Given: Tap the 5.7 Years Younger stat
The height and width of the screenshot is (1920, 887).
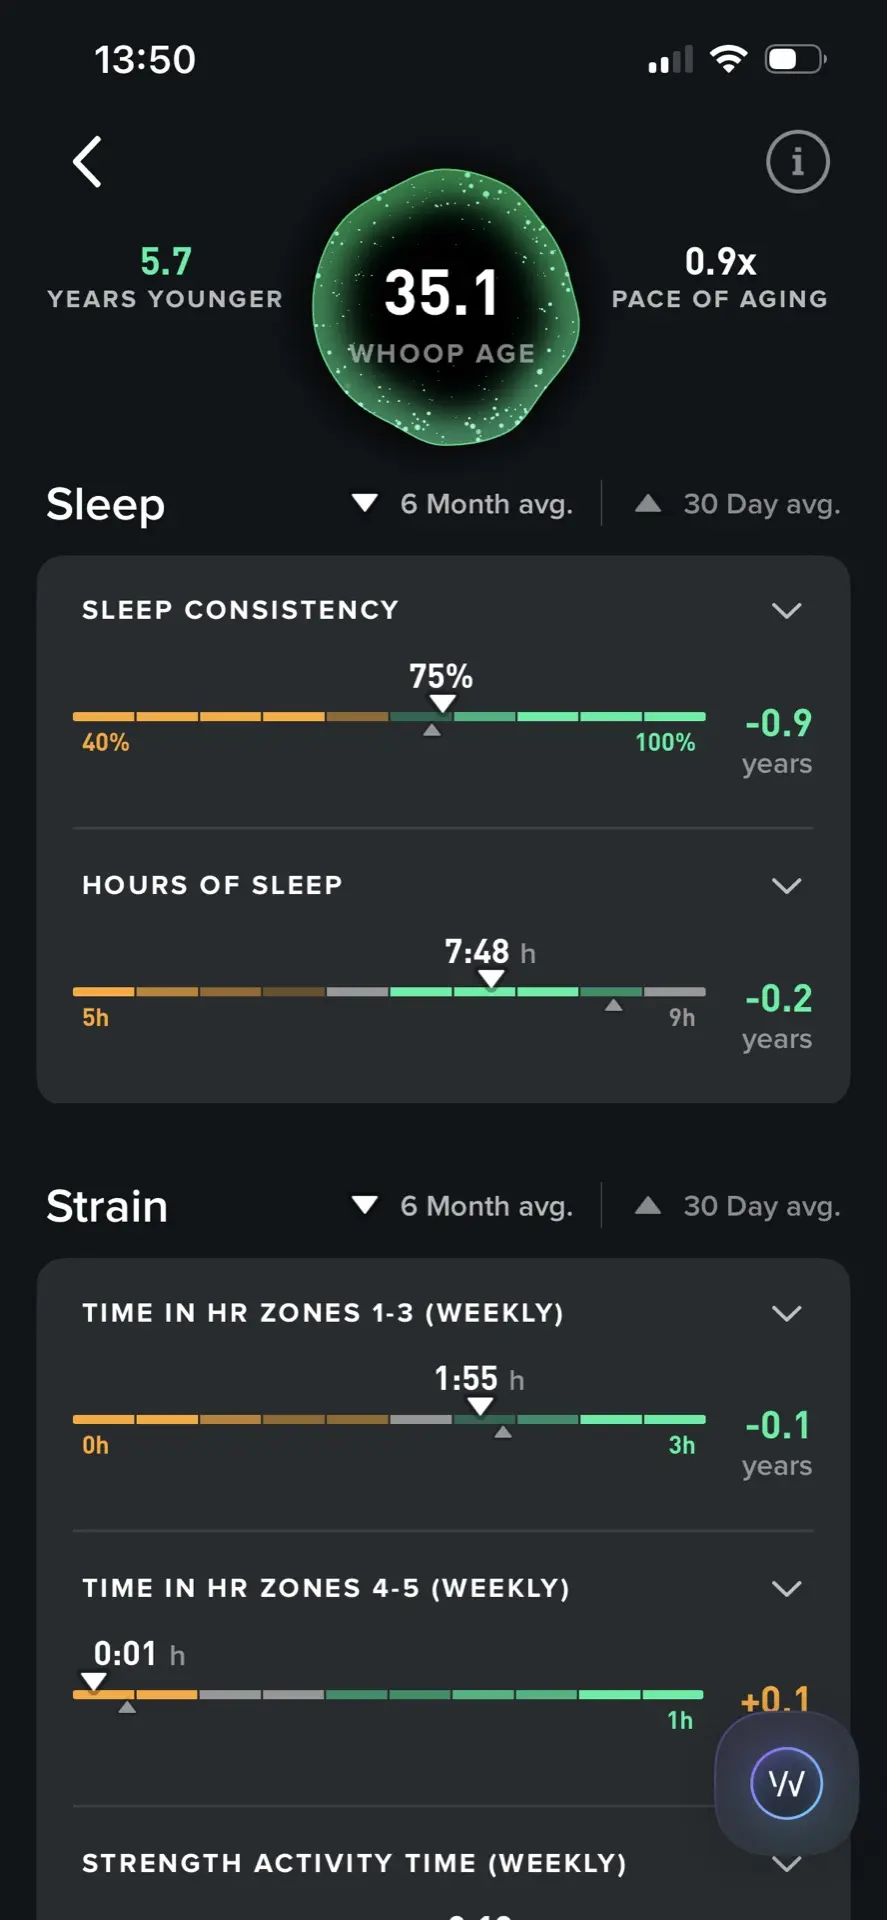Looking at the screenshot, I should pyautogui.click(x=165, y=277).
